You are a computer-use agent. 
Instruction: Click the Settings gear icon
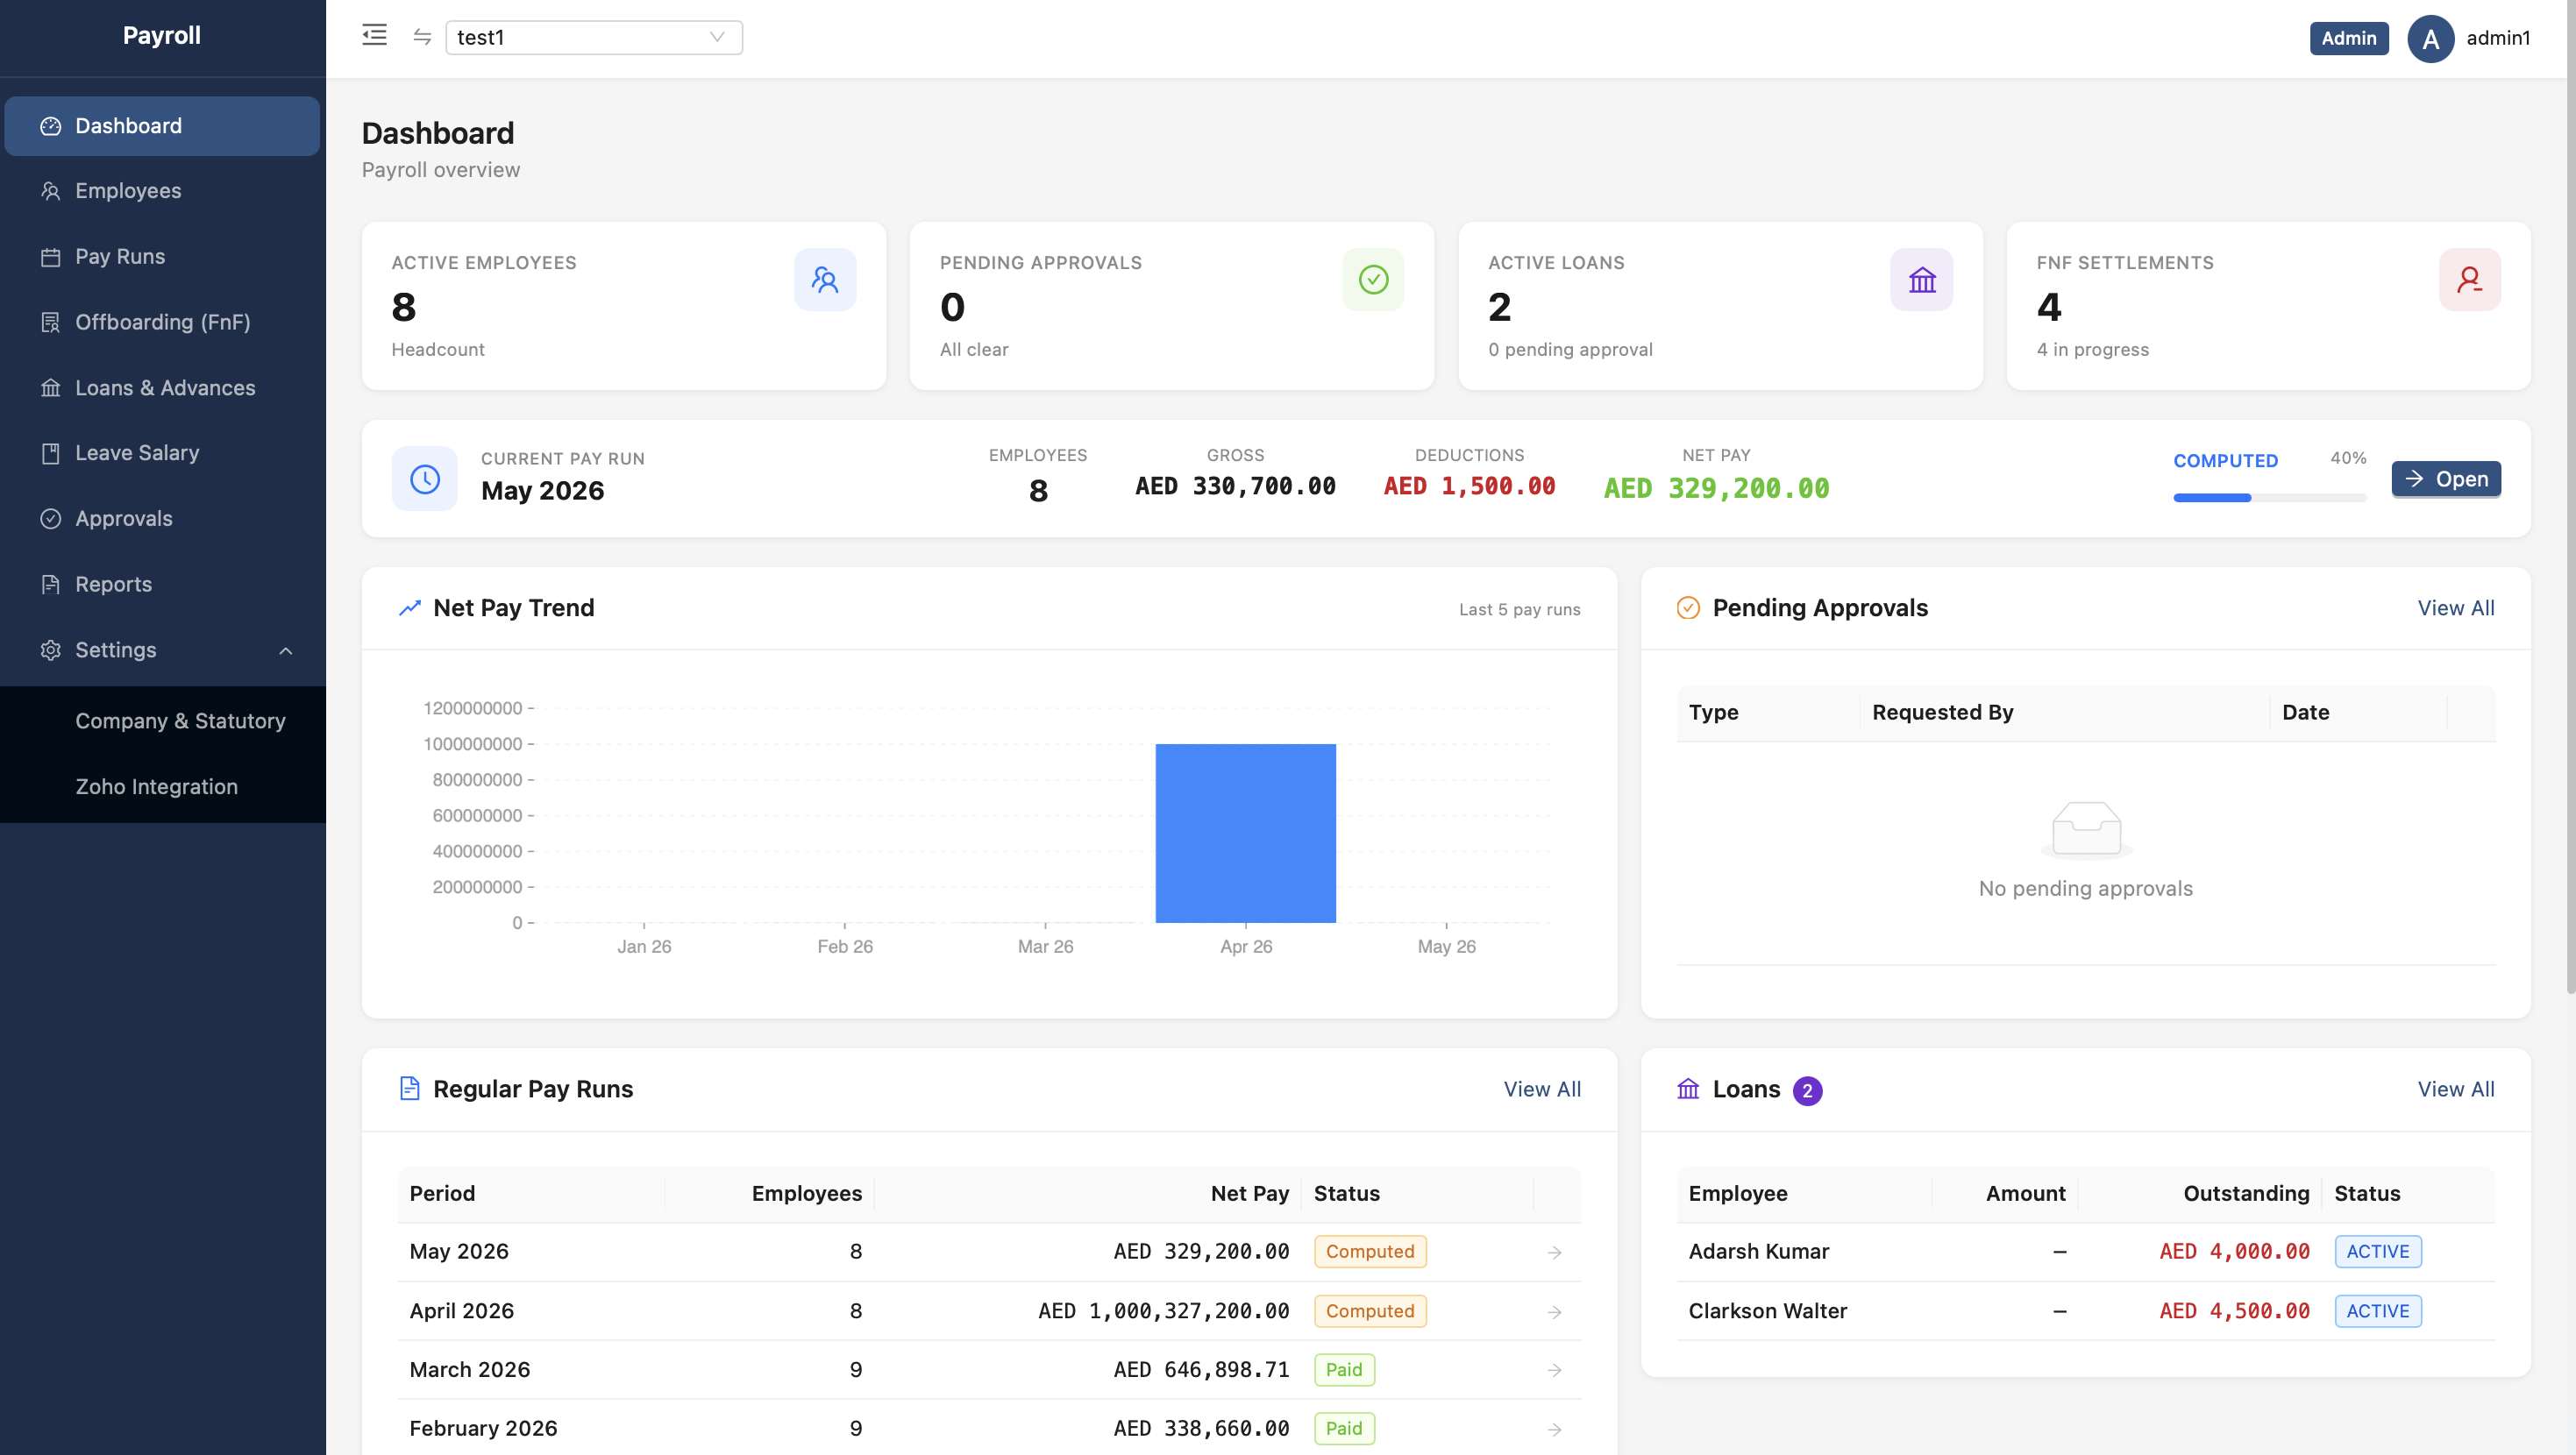[50, 650]
